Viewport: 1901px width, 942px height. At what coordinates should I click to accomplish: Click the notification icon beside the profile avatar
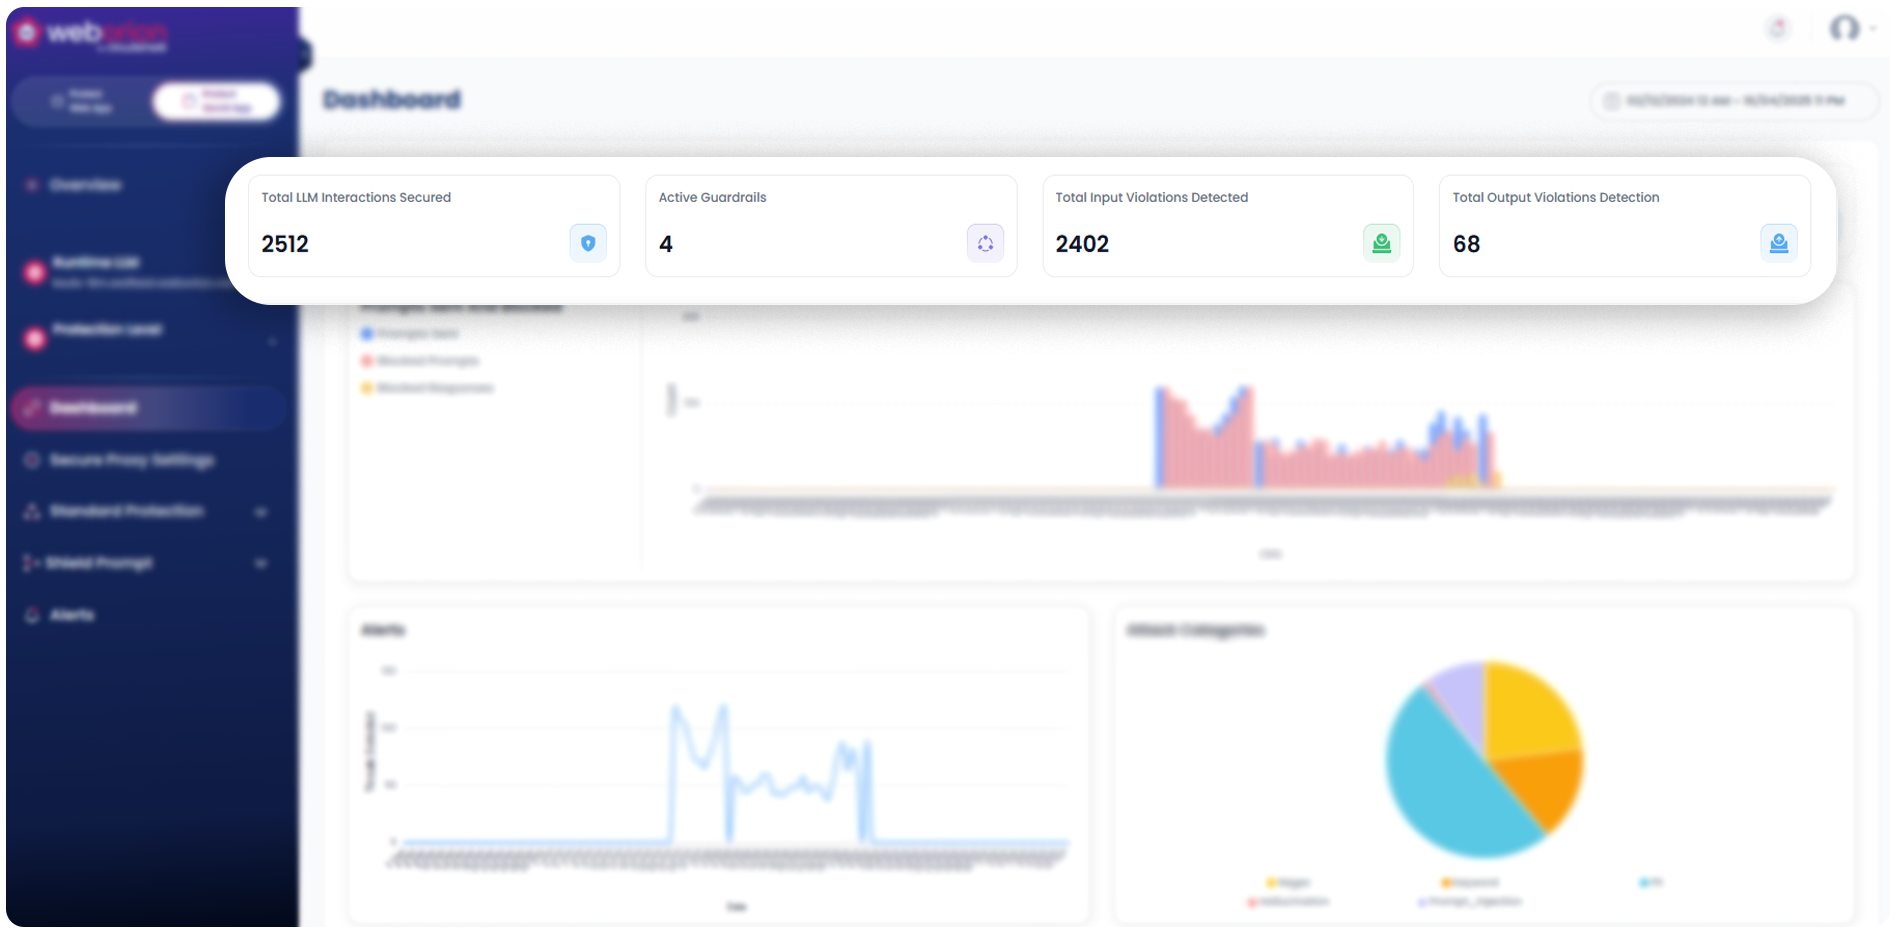pos(1778,28)
